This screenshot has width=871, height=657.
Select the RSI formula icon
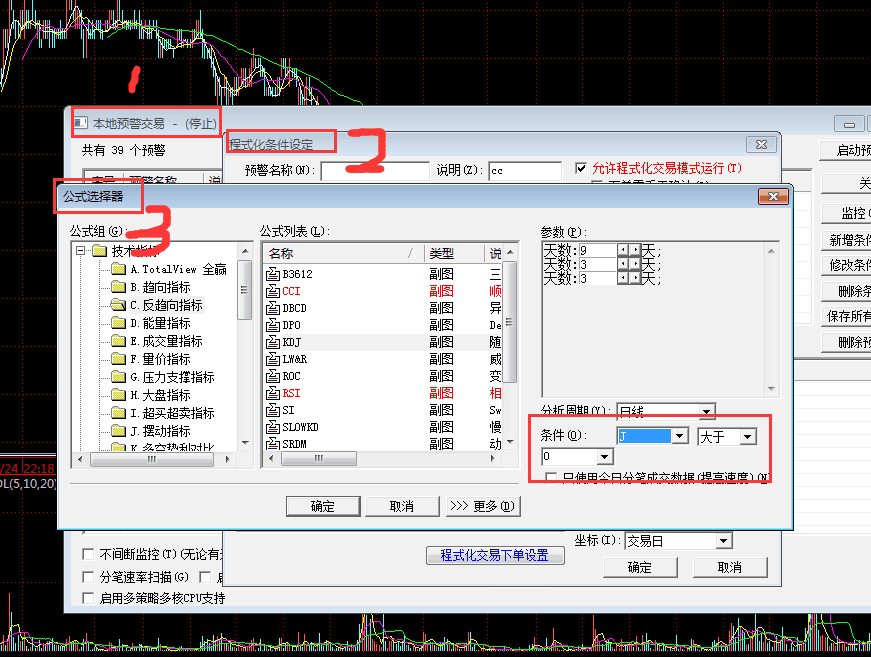coord(273,393)
